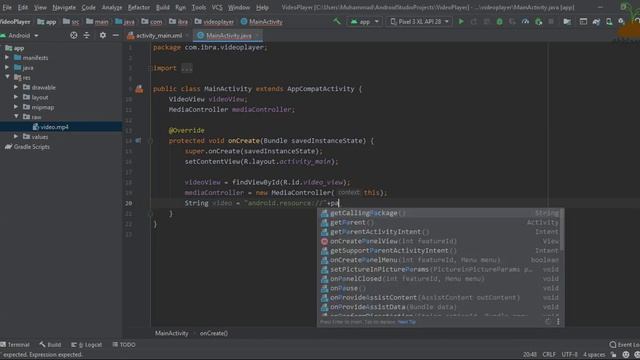Click UTF-8 encoding in status bar
The width and height of the screenshot is (640, 360).
569,354
